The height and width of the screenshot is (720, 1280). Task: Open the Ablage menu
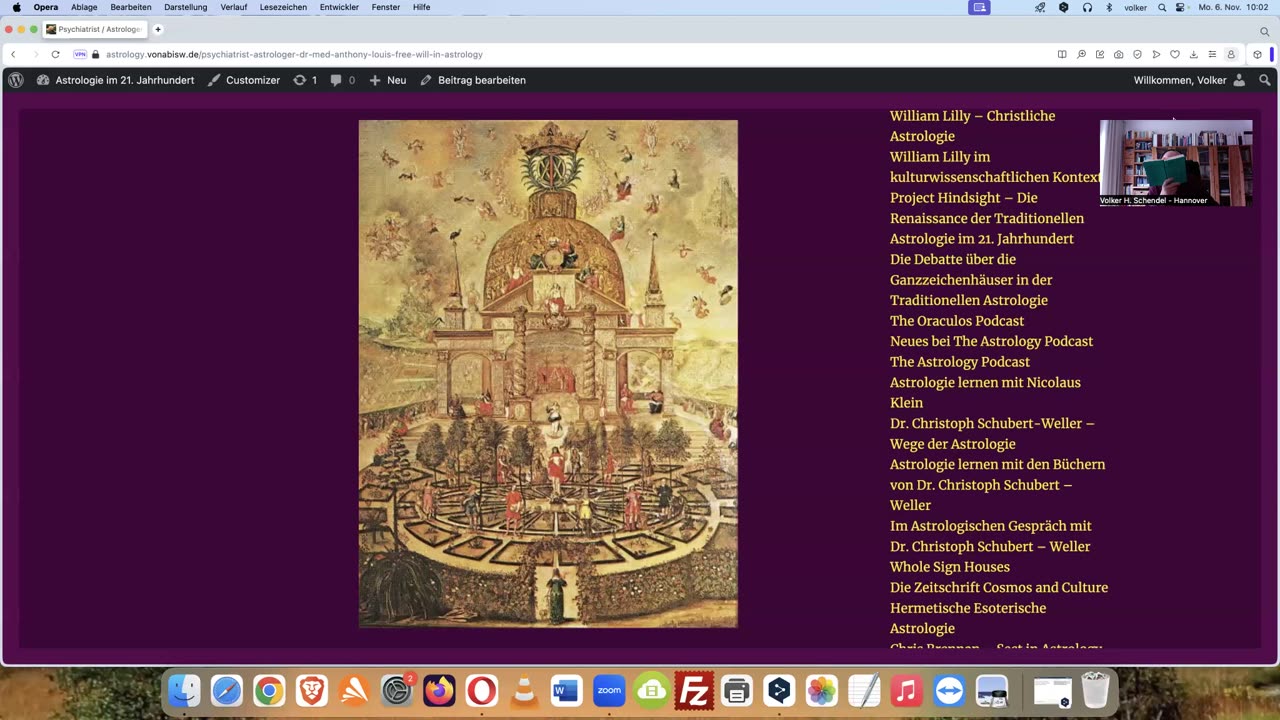(x=84, y=7)
